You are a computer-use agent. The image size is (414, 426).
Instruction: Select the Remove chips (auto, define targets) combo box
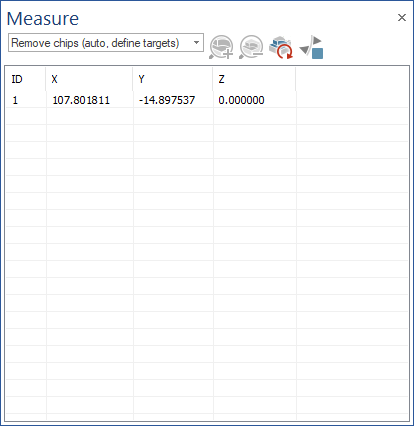106,43
